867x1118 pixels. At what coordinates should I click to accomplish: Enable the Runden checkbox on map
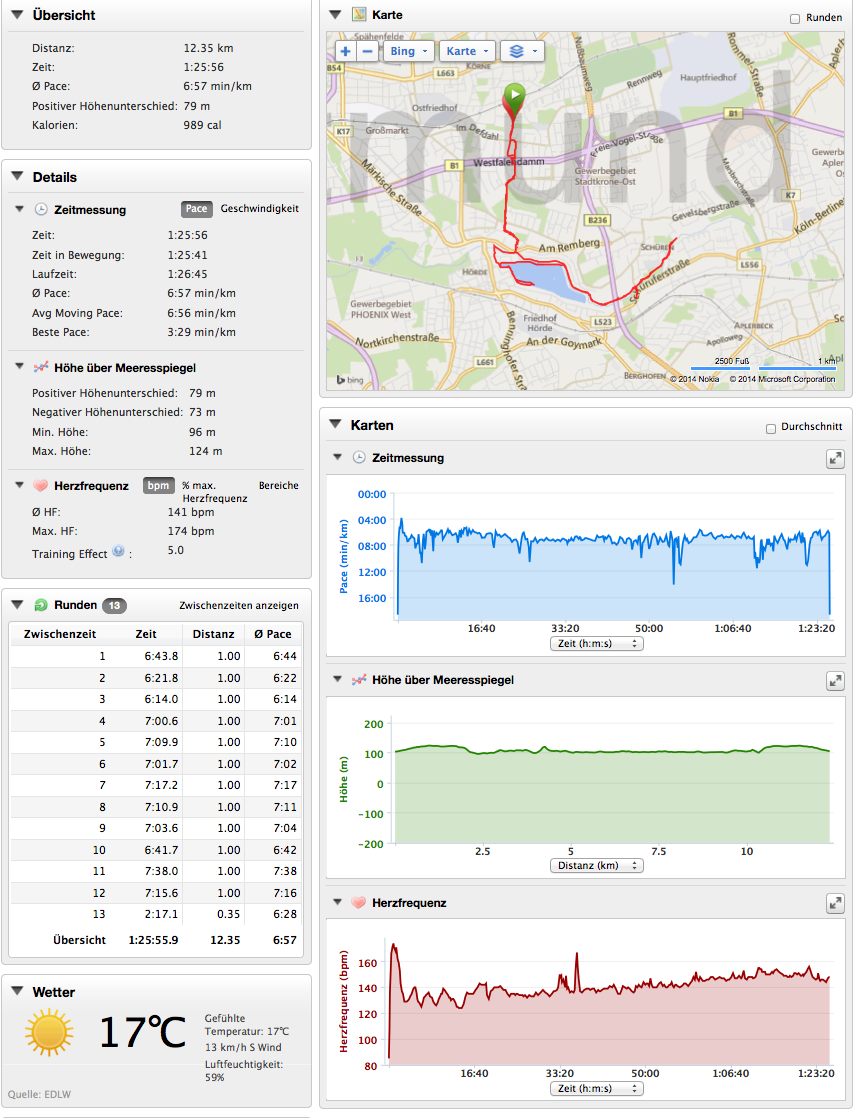point(795,18)
